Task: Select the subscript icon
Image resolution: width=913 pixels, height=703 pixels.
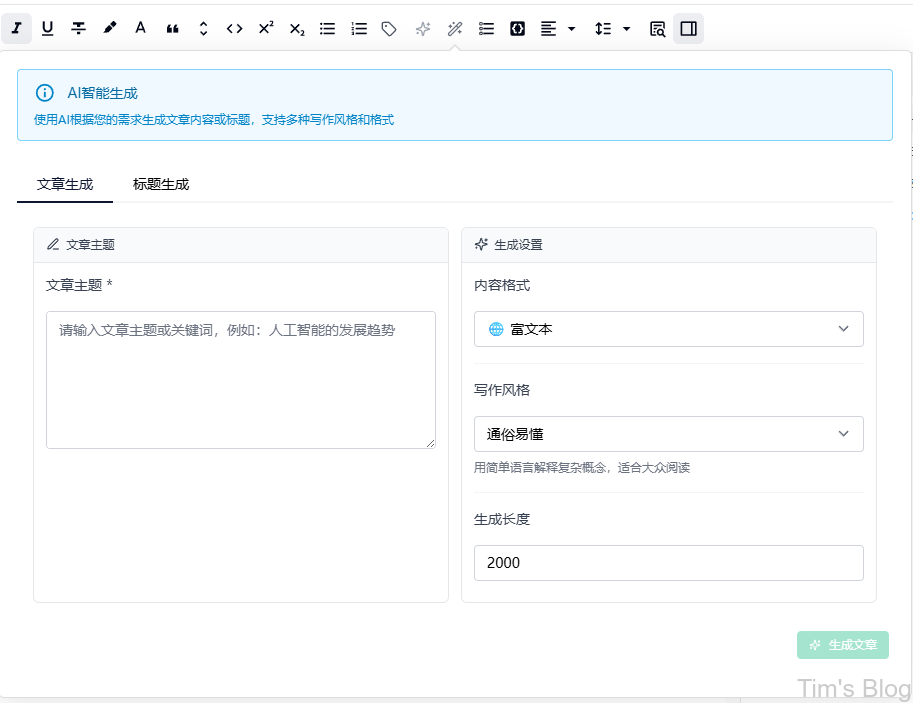Action: click(296, 28)
